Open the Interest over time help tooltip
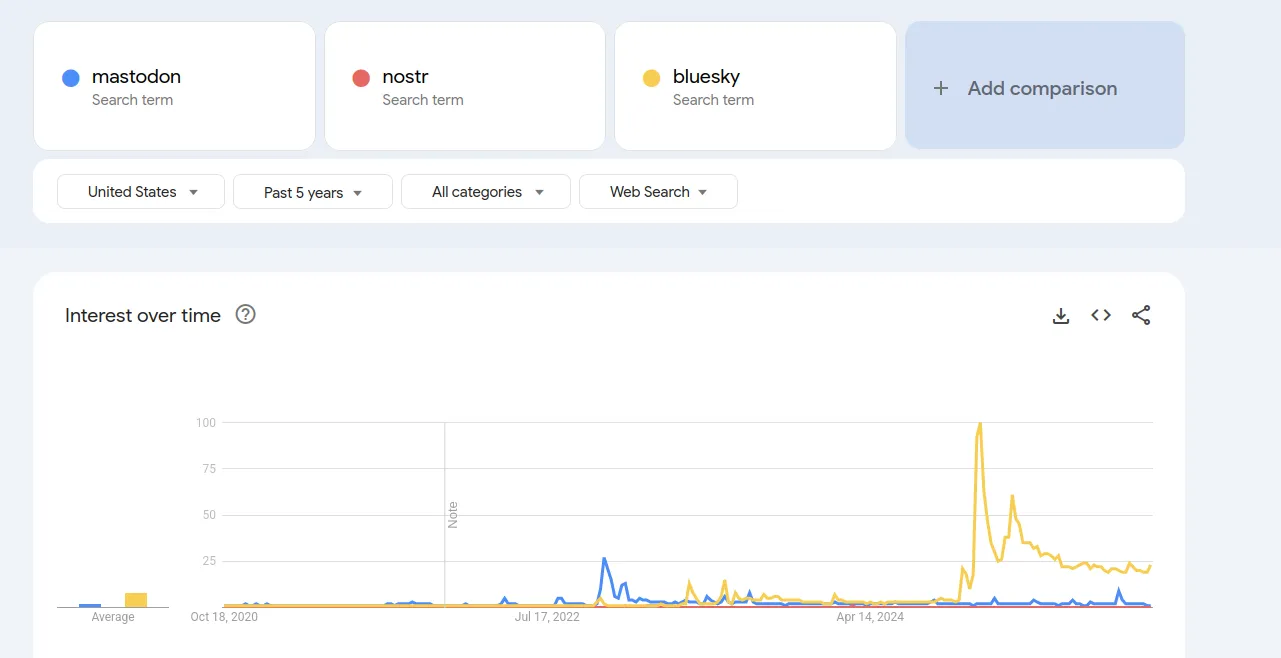The image size is (1281, 658). coord(245,315)
